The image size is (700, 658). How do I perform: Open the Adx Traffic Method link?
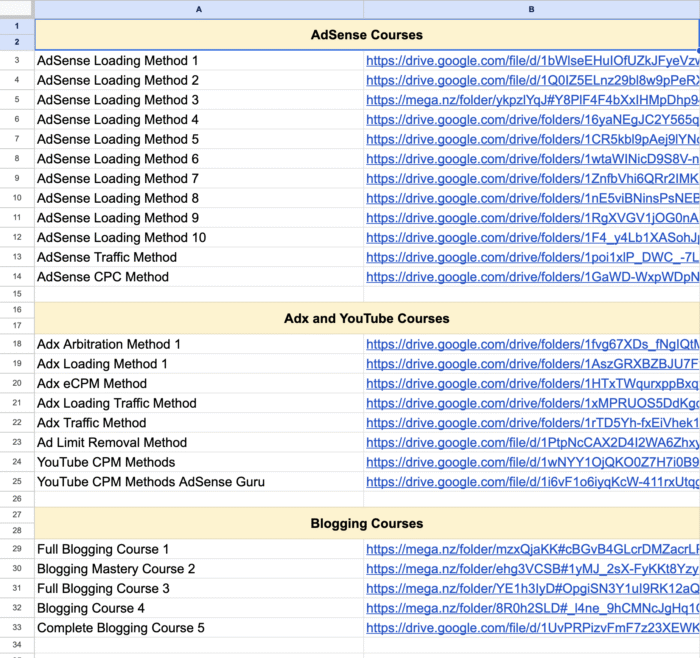(x=533, y=423)
